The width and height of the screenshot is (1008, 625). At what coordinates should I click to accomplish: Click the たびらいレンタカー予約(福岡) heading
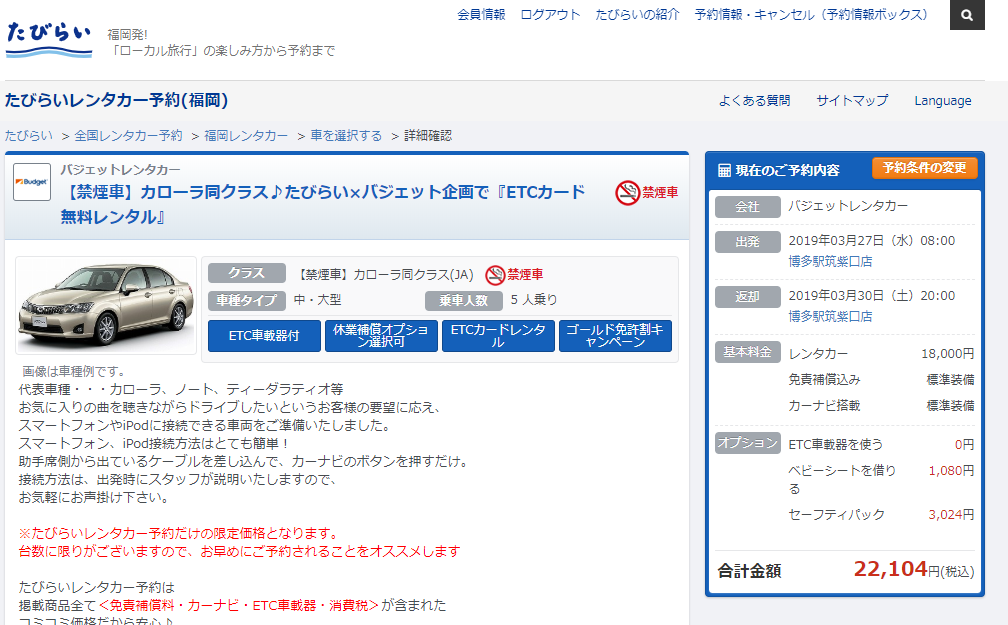point(116,100)
